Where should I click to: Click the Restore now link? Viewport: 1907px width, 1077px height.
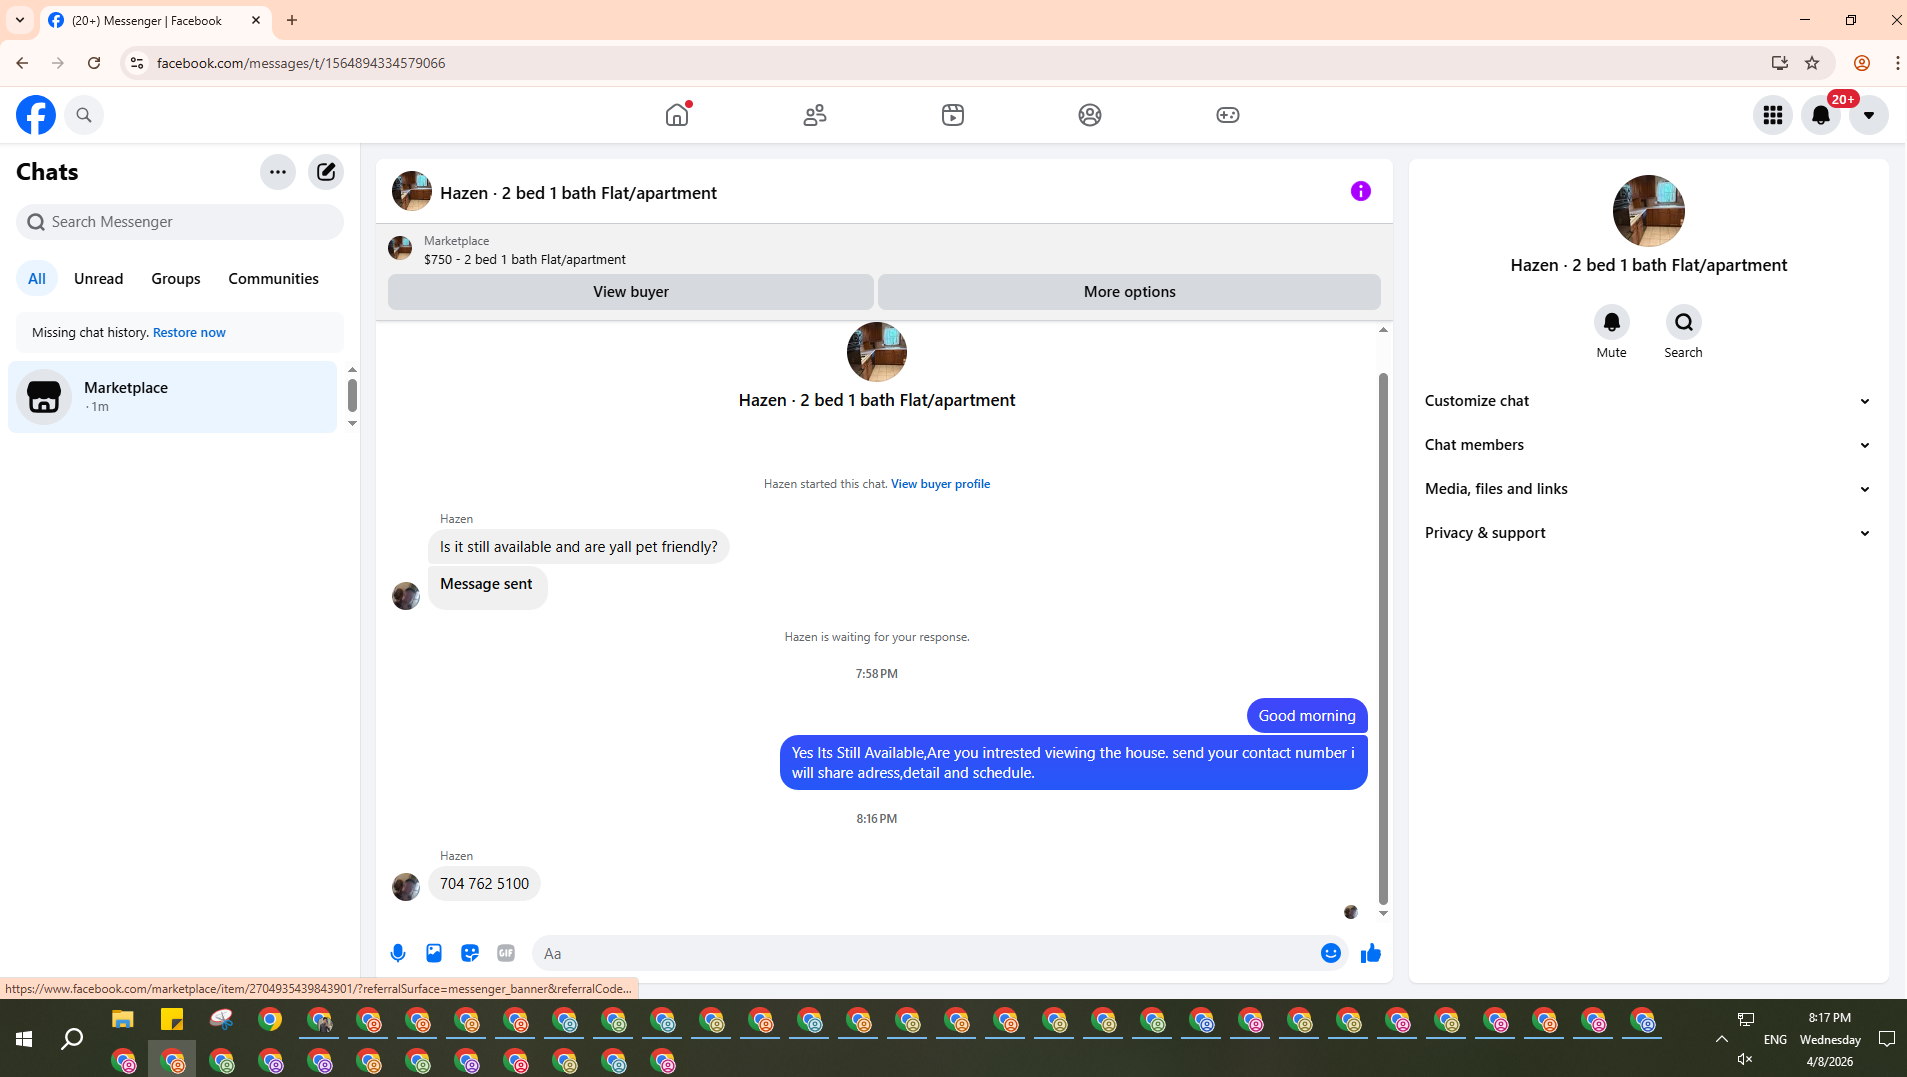189,333
